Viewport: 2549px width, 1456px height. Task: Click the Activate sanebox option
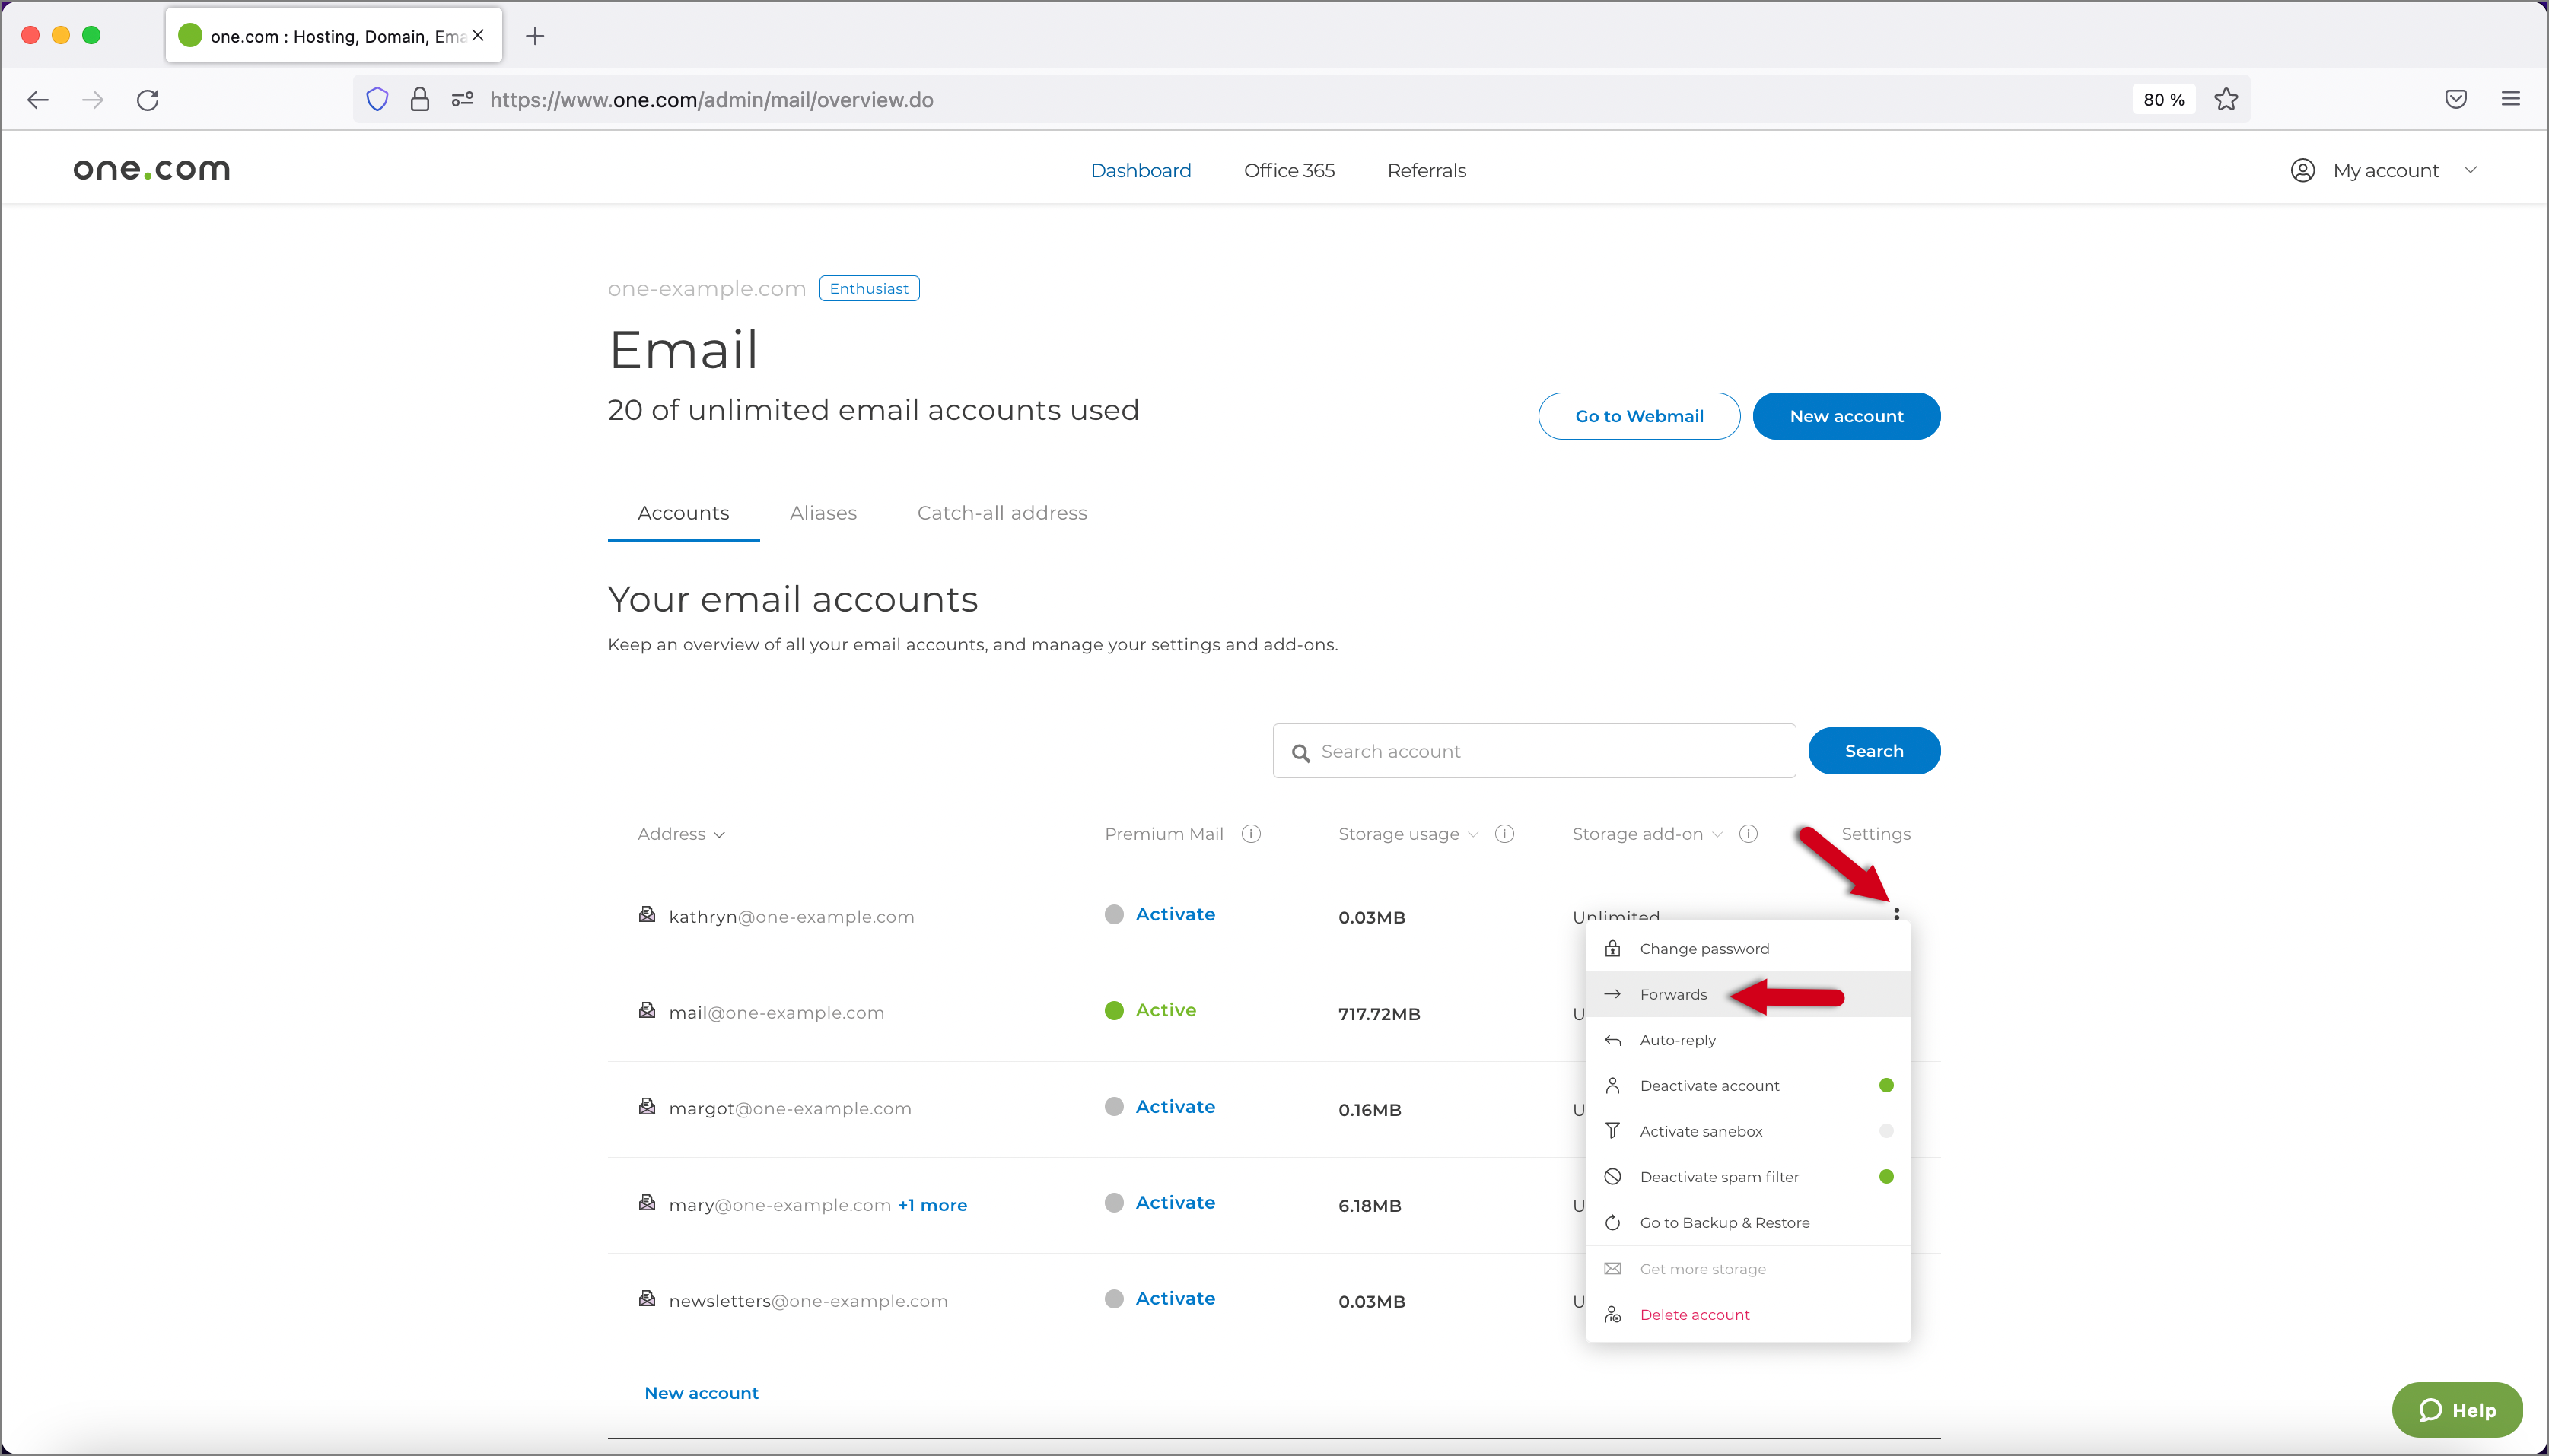tap(1700, 1130)
